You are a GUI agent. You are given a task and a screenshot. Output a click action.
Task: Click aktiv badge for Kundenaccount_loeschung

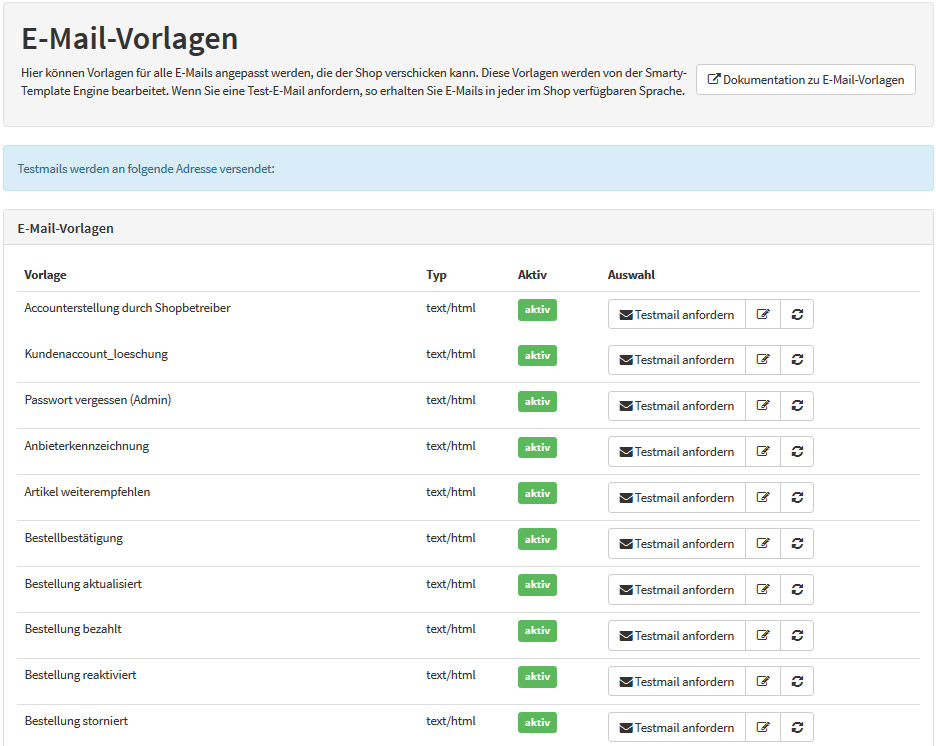537,356
